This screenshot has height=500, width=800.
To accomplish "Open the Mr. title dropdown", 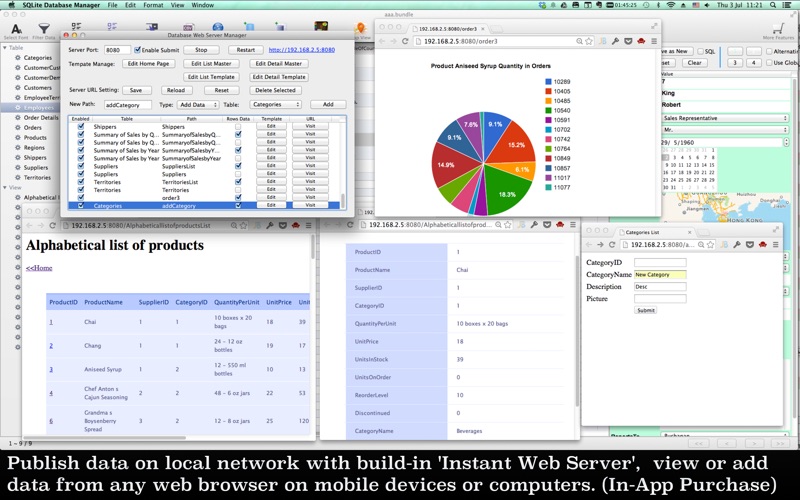I will pyautogui.click(x=725, y=130).
